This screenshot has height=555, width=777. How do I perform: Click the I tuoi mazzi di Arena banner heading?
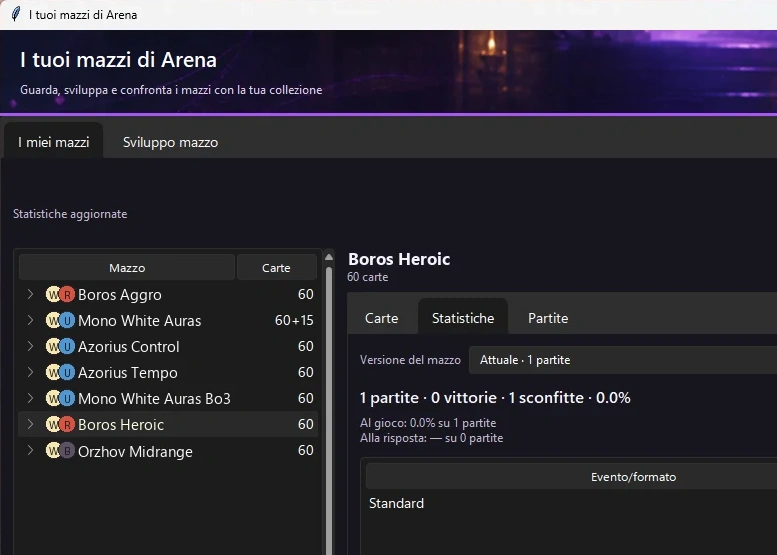[118, 60]
